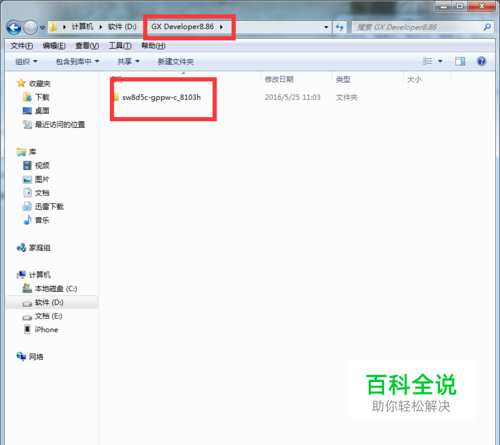The height and width of the screenshot is (445, 500).
Task: Open the view options dropdown arrow
Action: [x=440, y=61]
